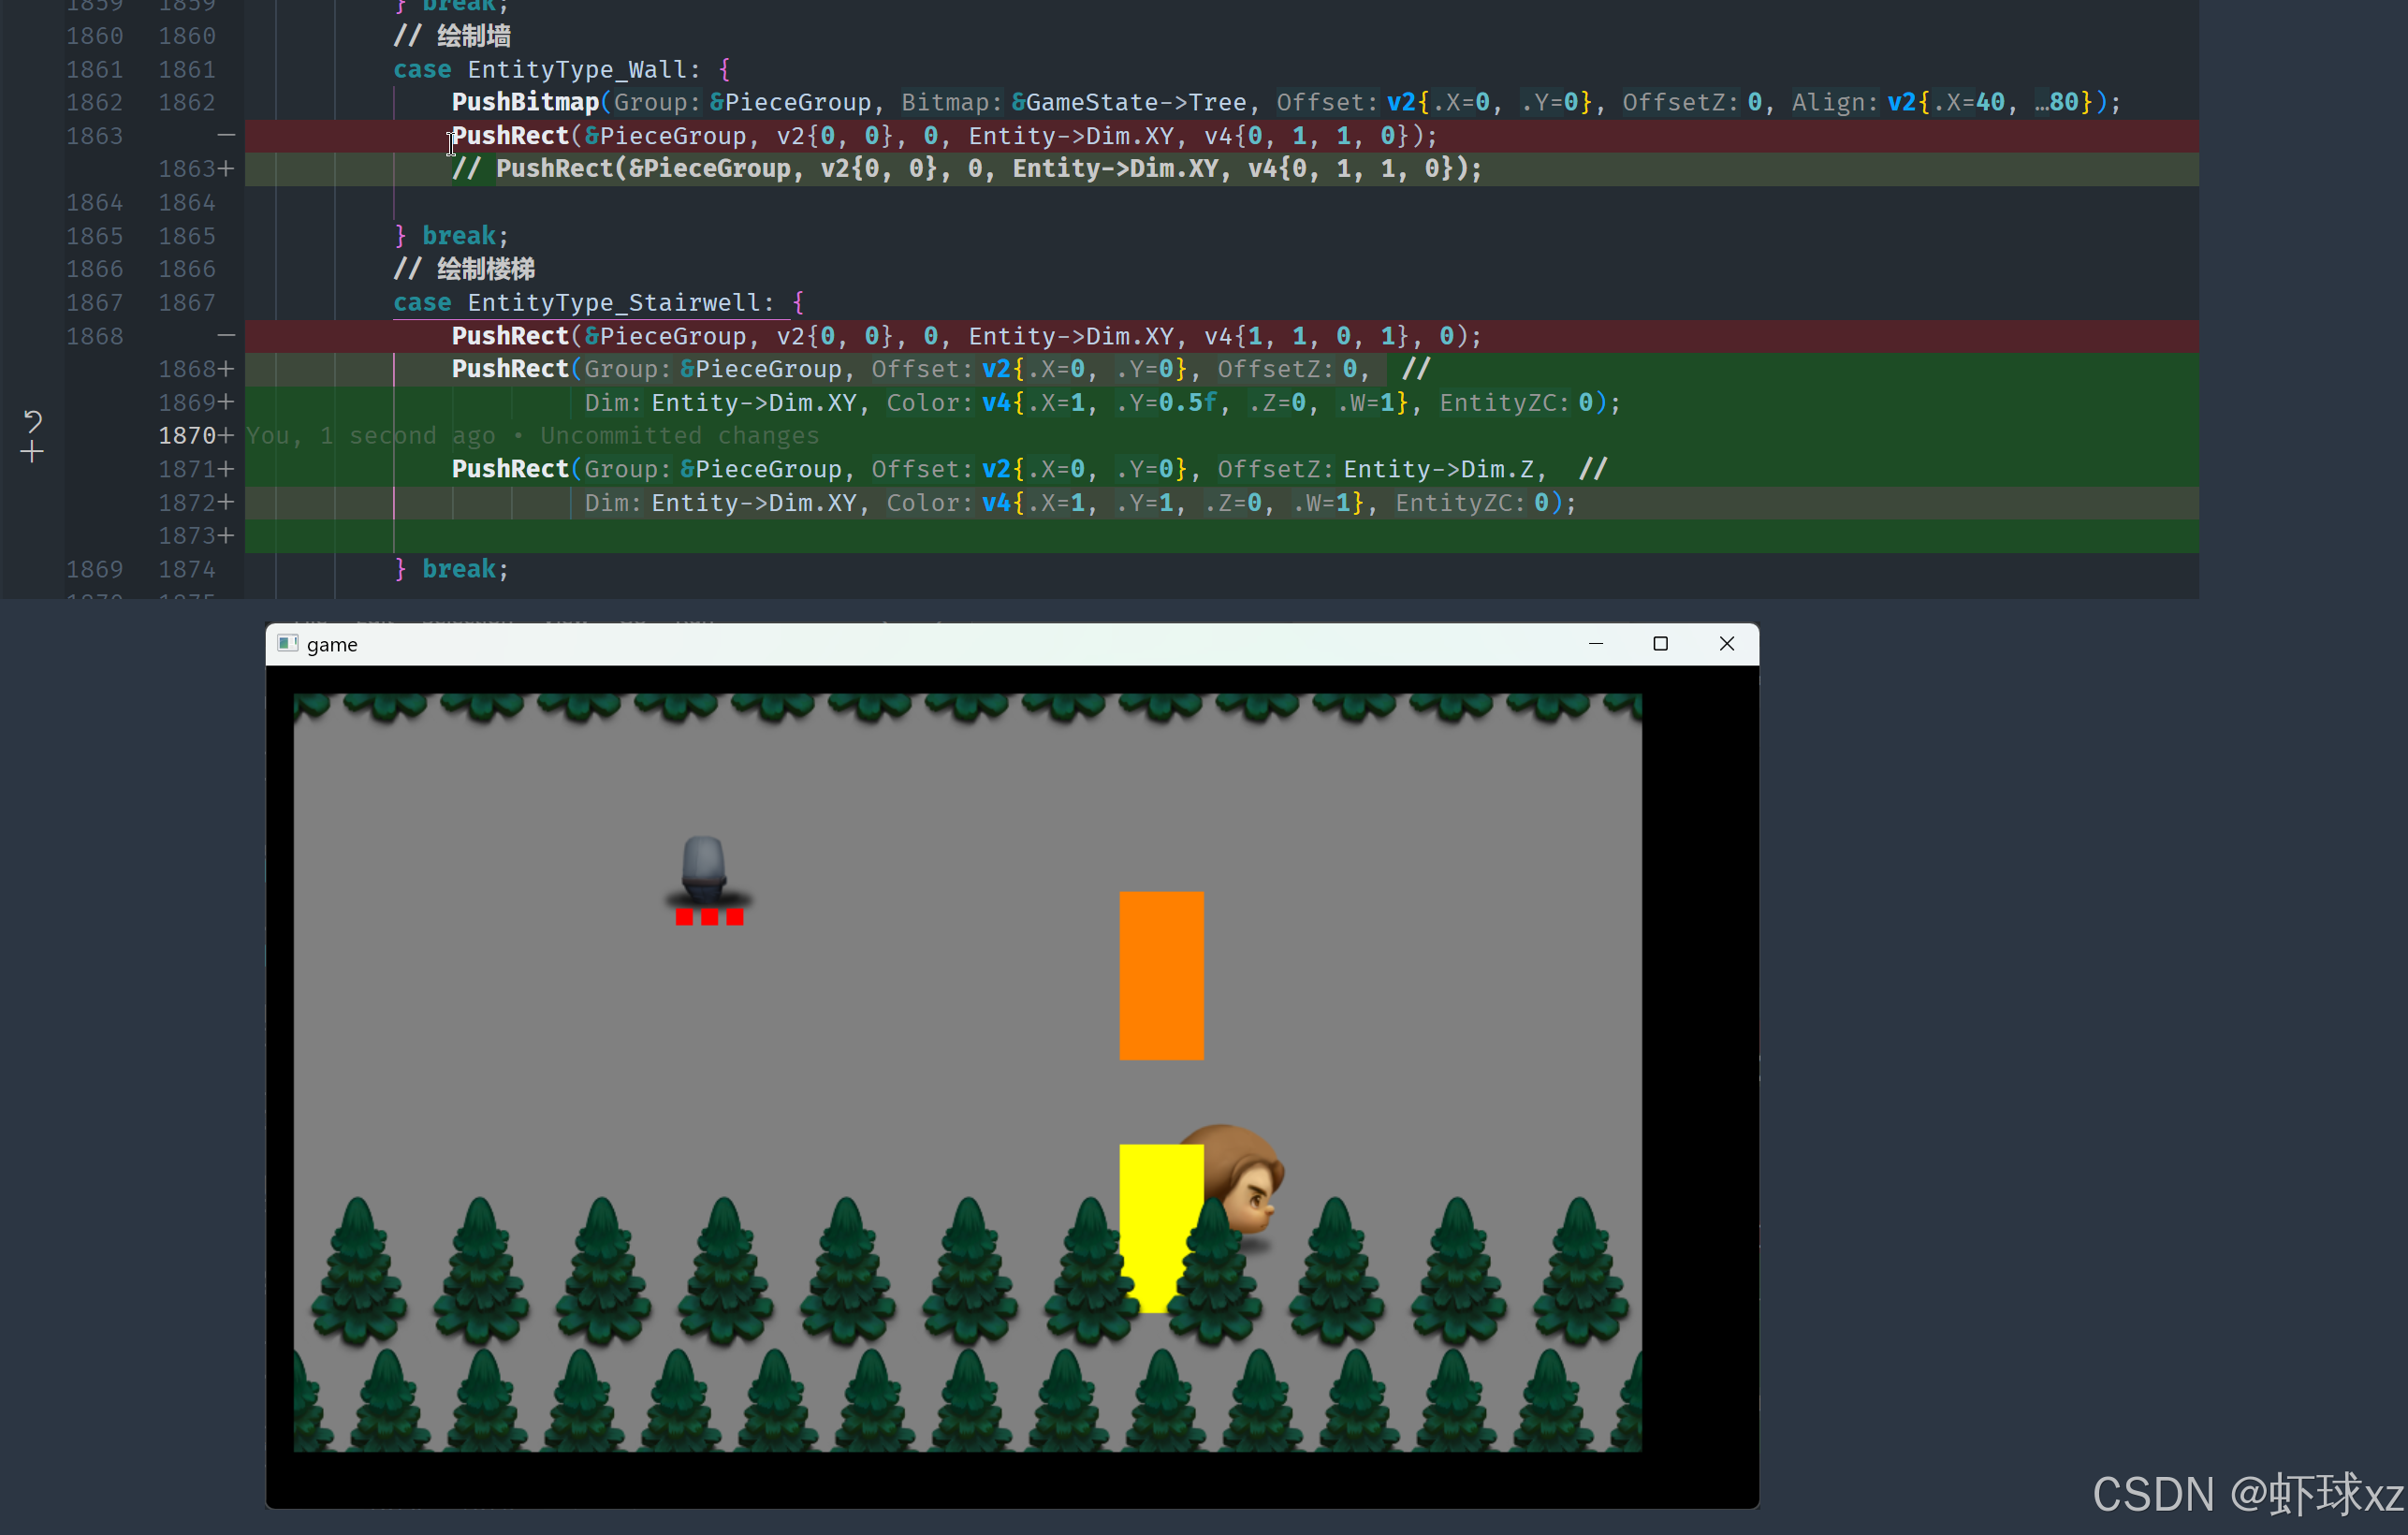Click the minus marker on deleted line 1863
Image resolution: width=2408 pixels, height=1535 pixels.
pos(227,135)
